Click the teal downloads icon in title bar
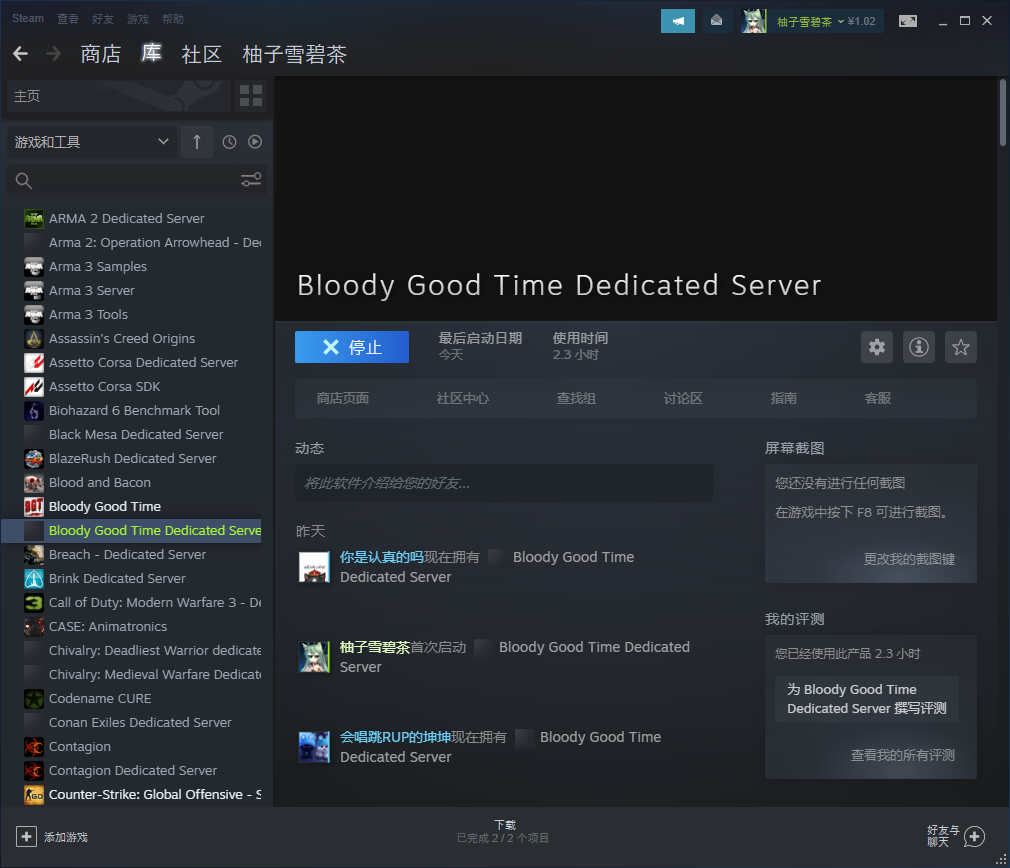Viewport: 1010px width, 868px height. coord(677,19)
